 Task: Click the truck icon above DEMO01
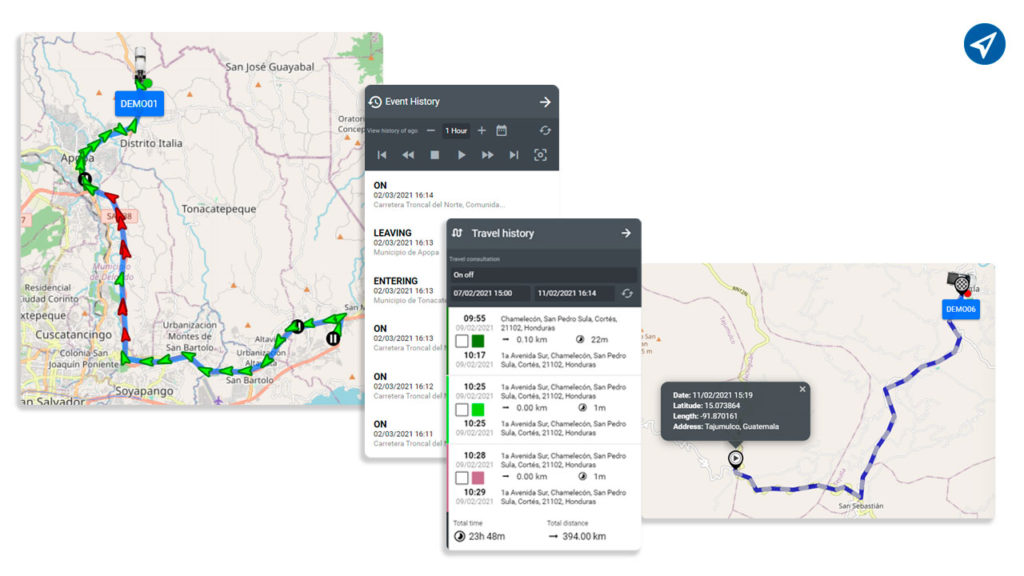point(140,62)
